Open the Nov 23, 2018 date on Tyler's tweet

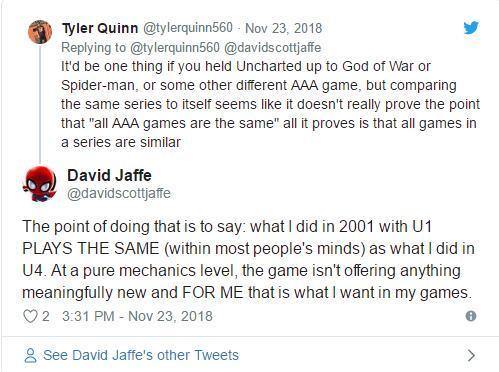(283, 28)
